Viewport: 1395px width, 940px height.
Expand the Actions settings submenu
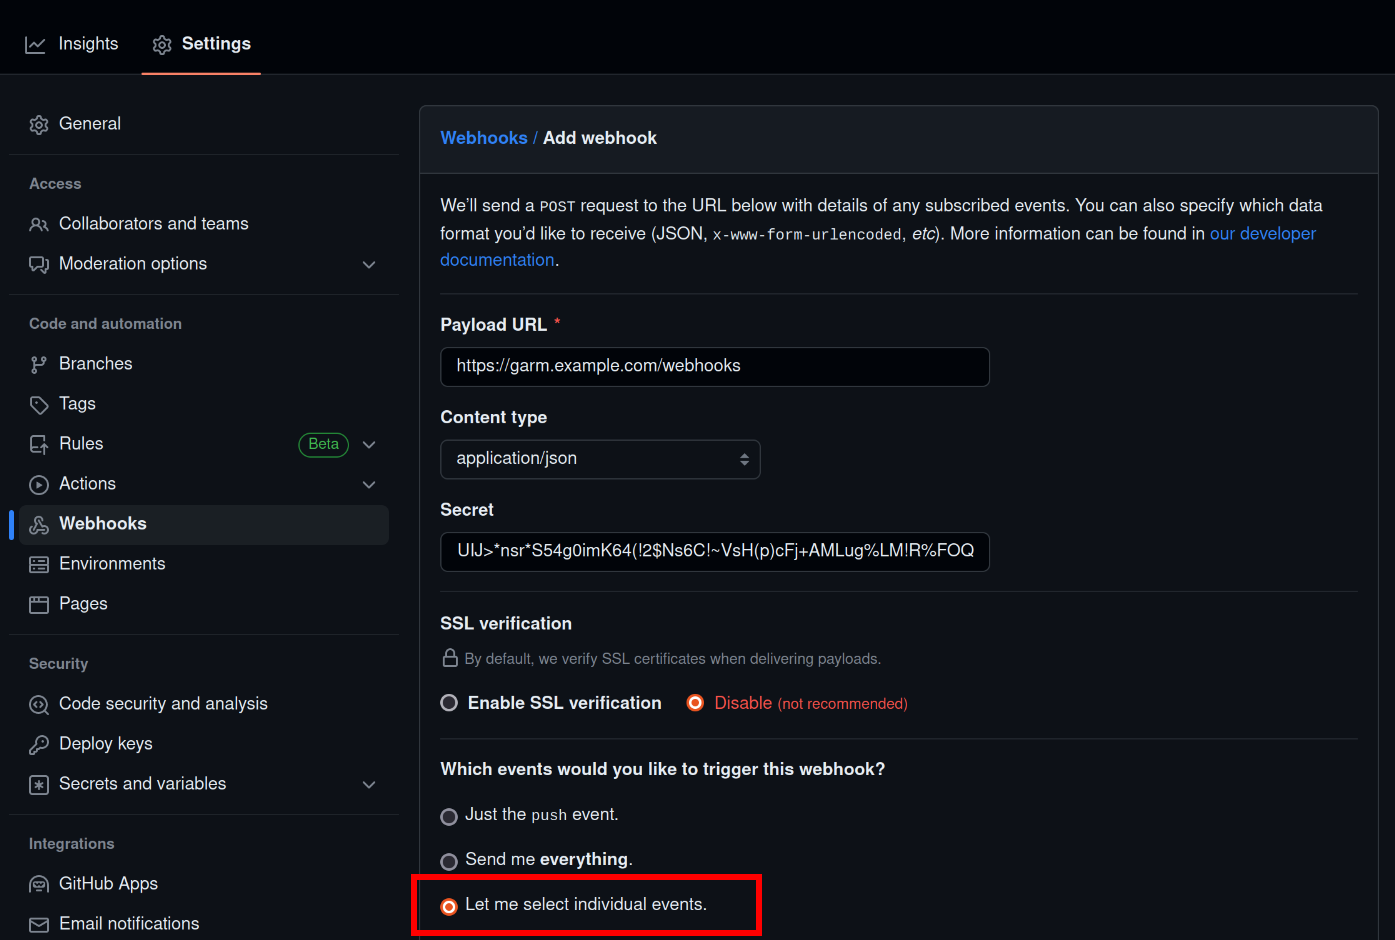click(369, 485)
